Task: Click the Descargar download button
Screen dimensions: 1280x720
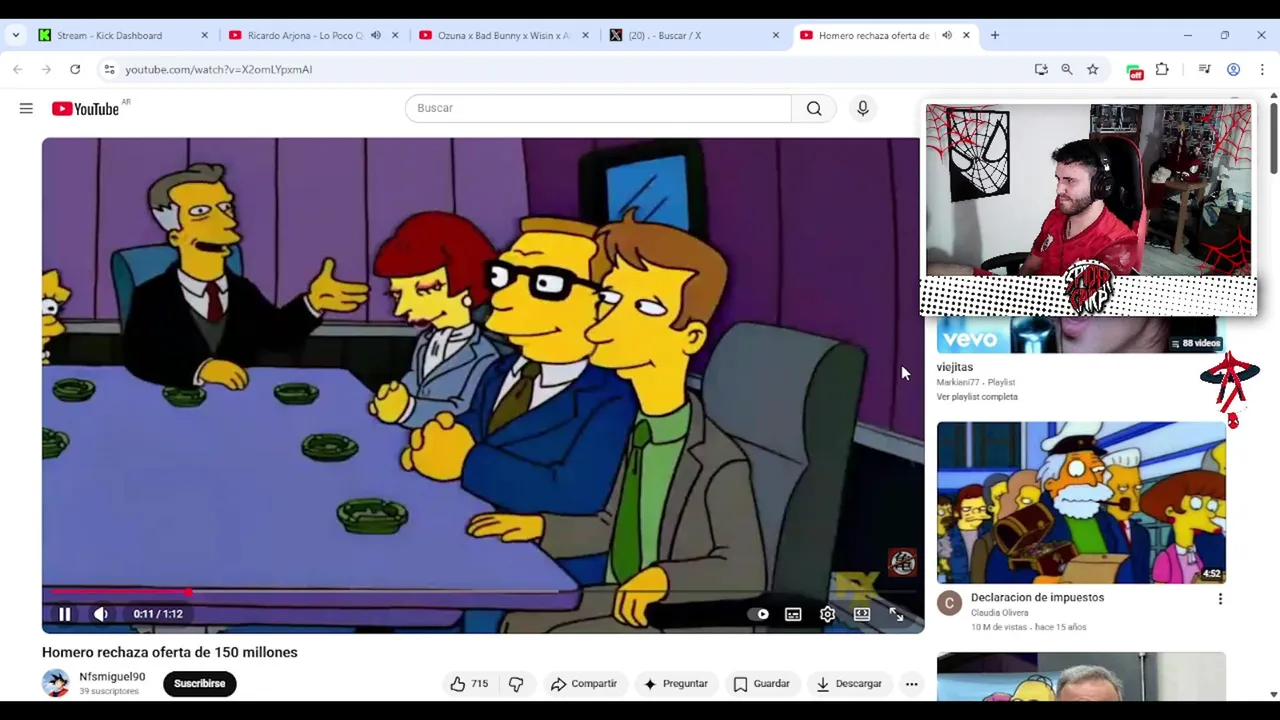Action: pyautogui.click(x=849, y=684)
